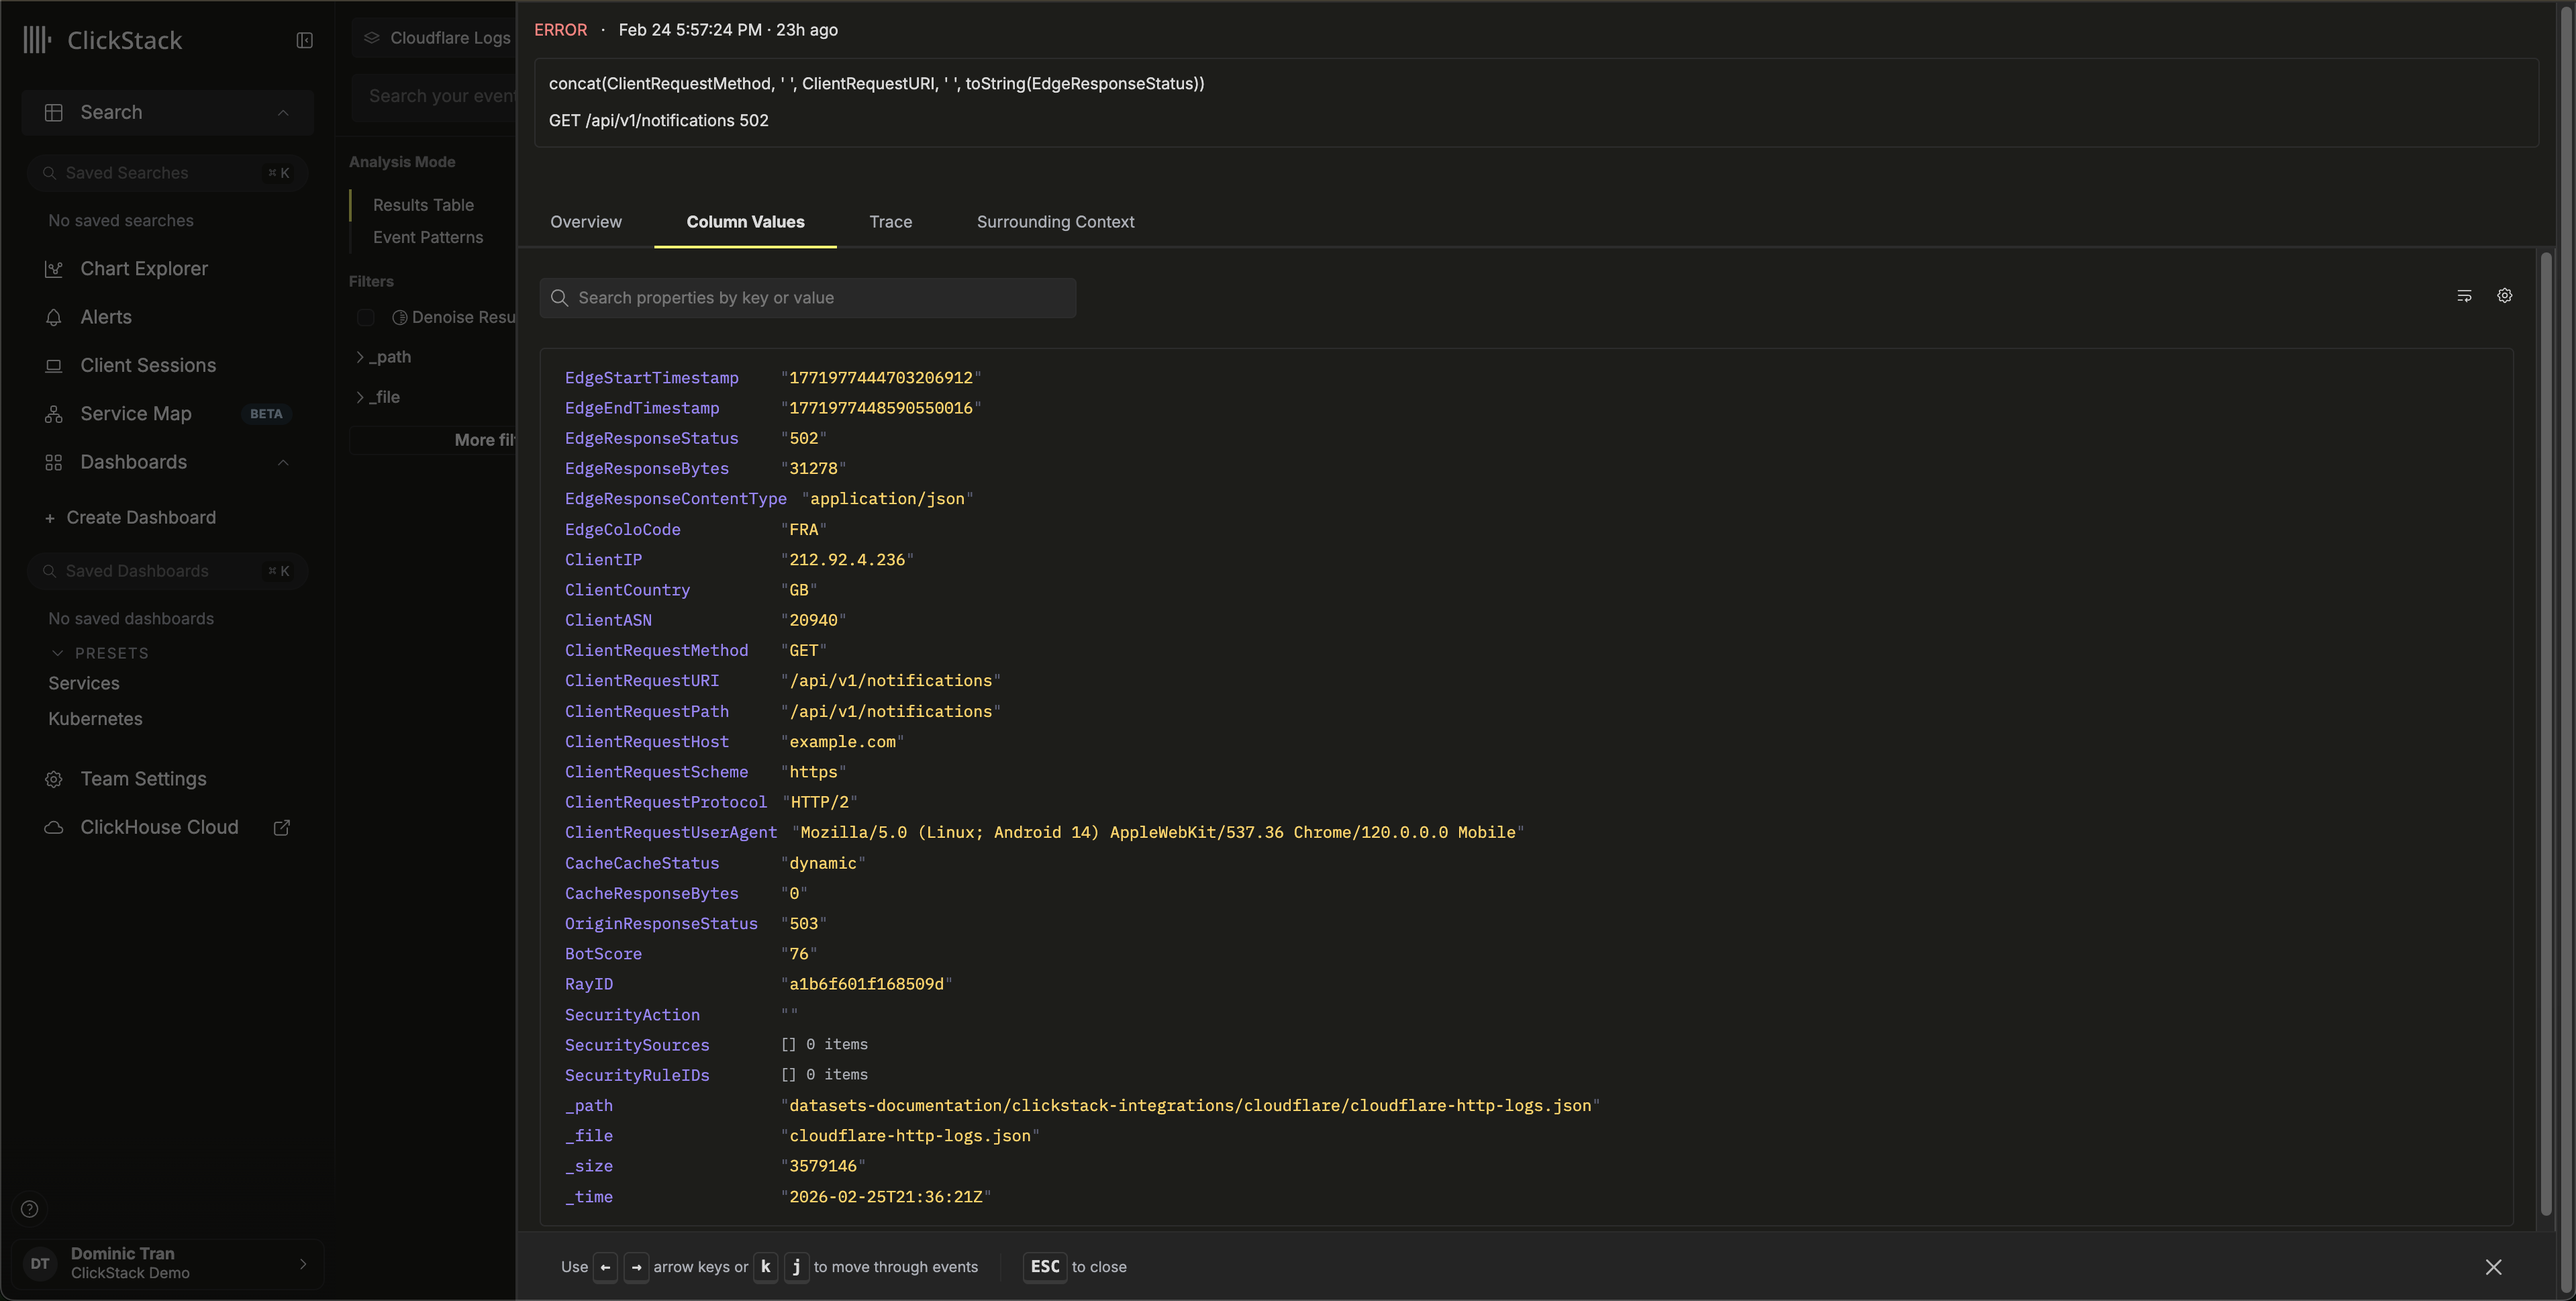Click the help question mark icon
The height and width of the screenshot is (1301, 2576).
point(30,1209)
